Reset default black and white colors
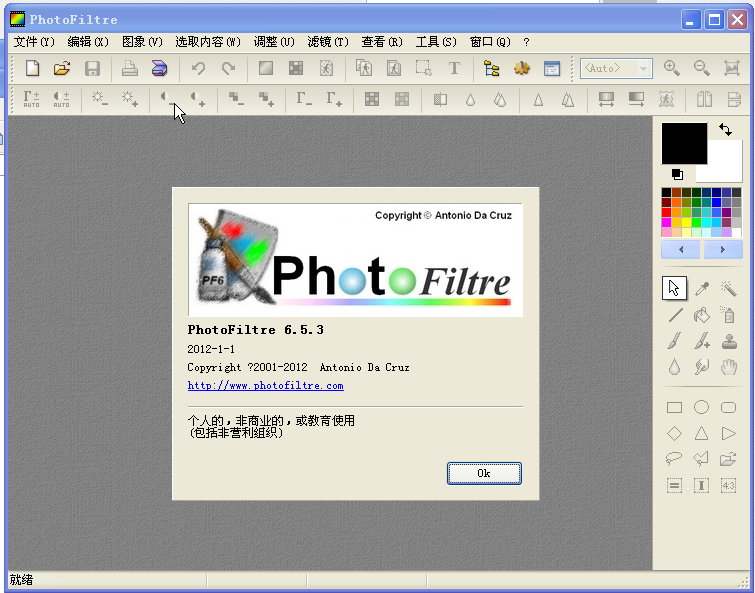This screenshot has width=755, height=593. [677, 174]
